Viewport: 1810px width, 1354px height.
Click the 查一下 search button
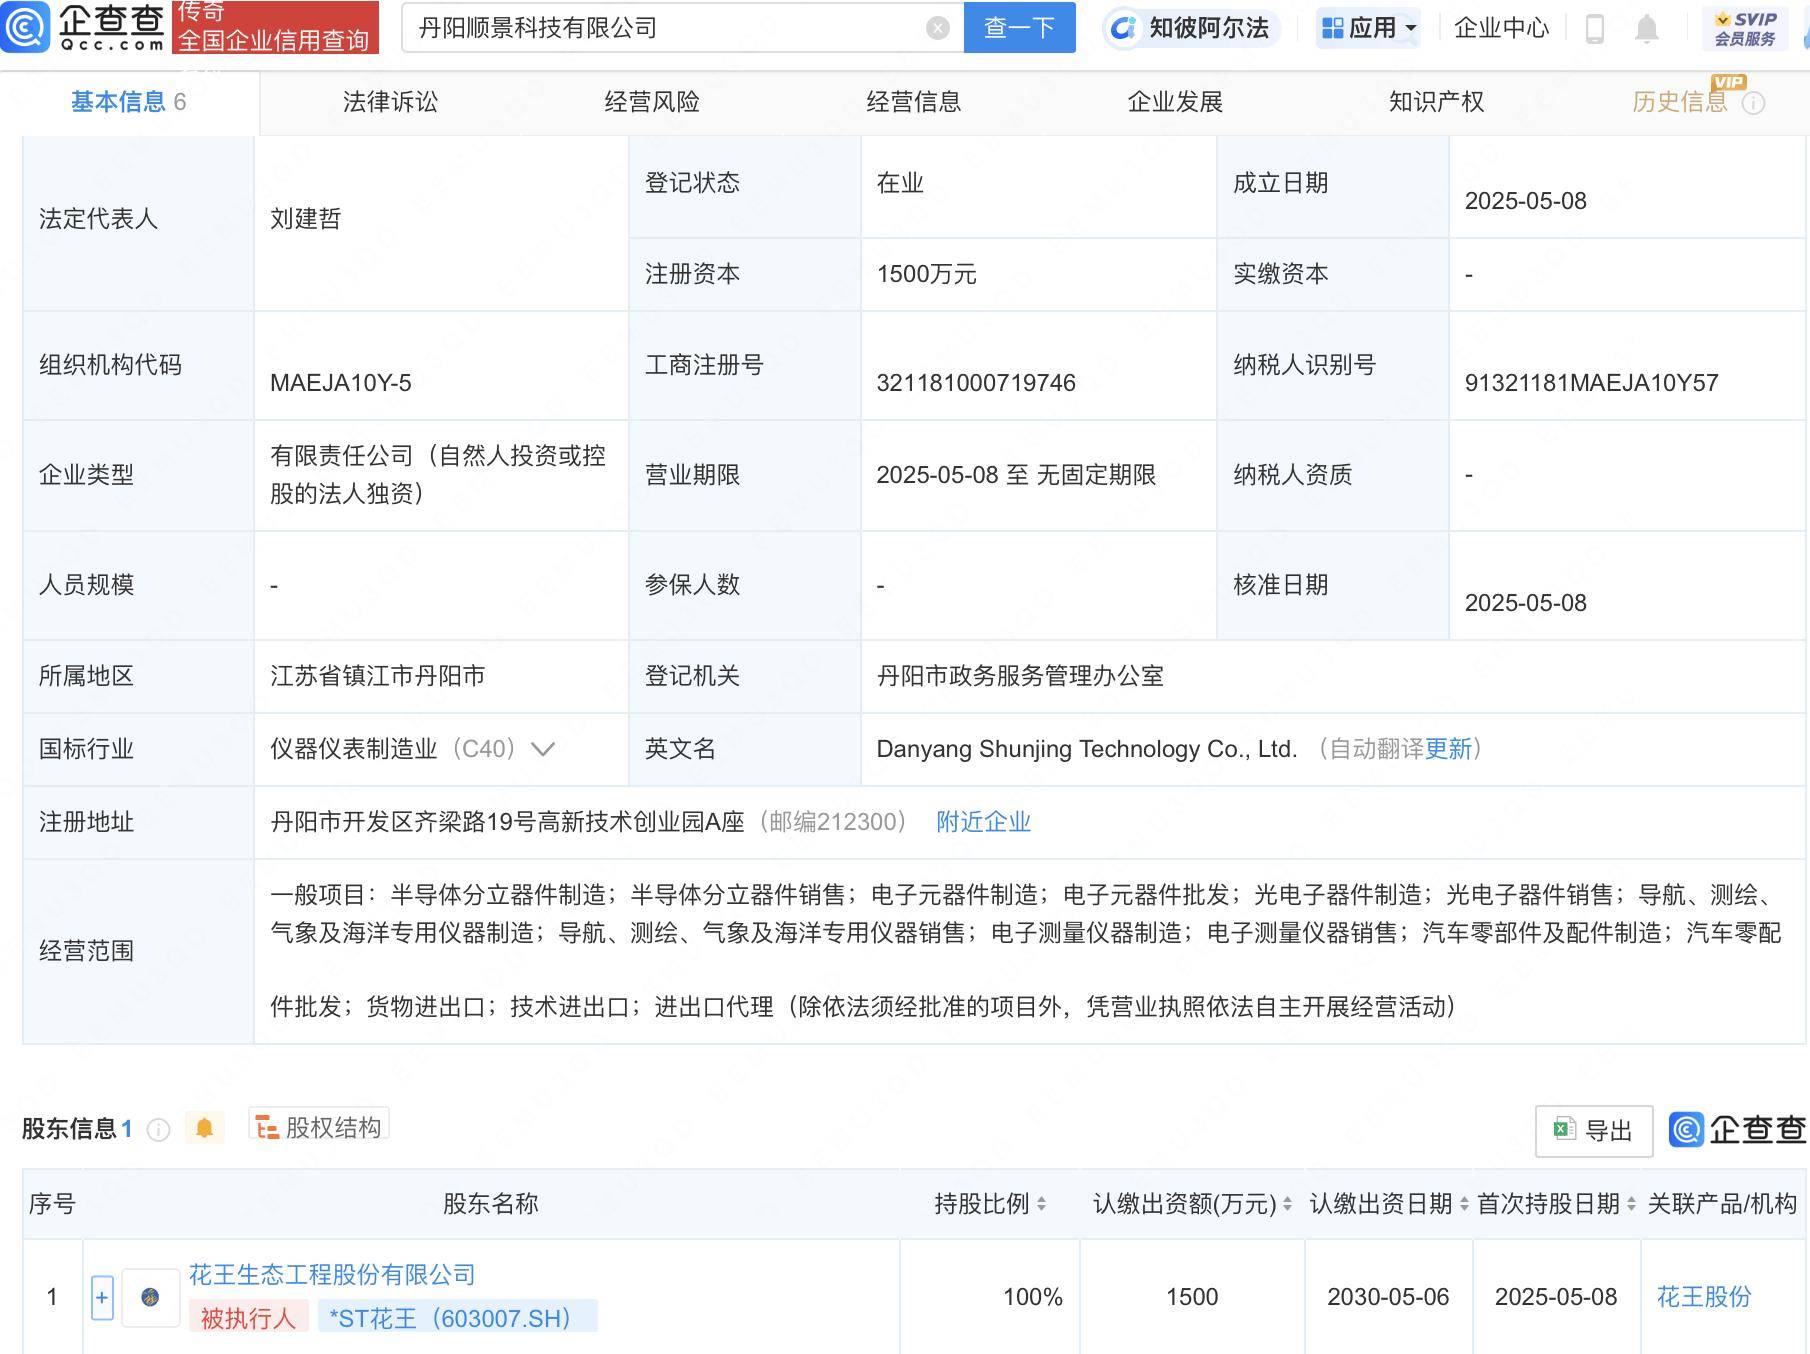pyautogui.click(x=1019, y=28)
